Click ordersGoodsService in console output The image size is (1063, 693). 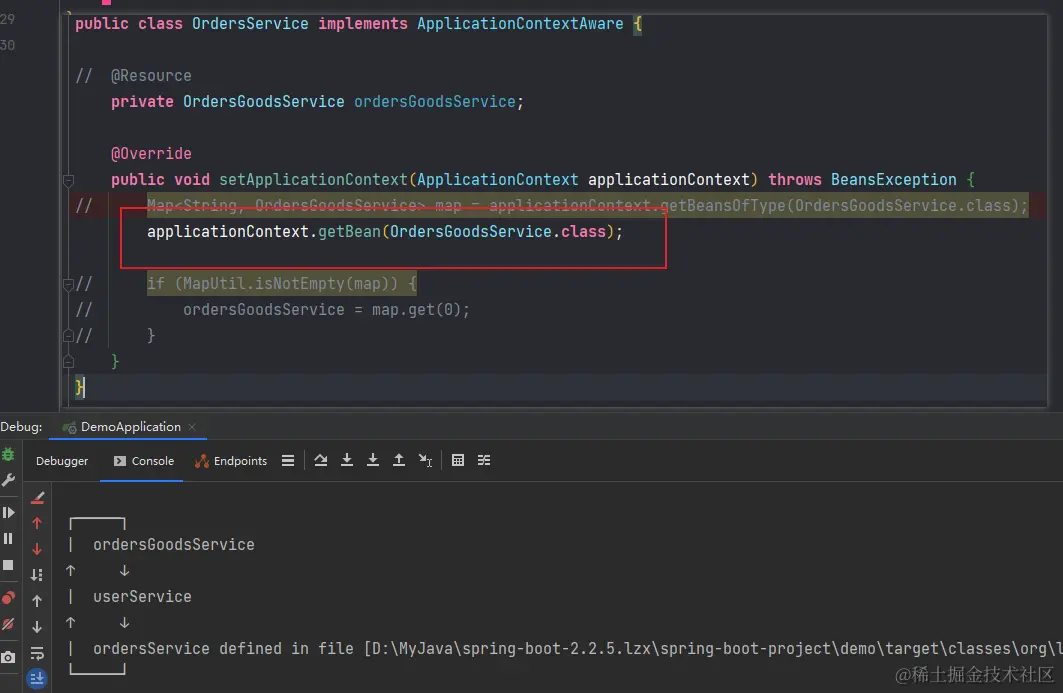[x=174, y=544]
